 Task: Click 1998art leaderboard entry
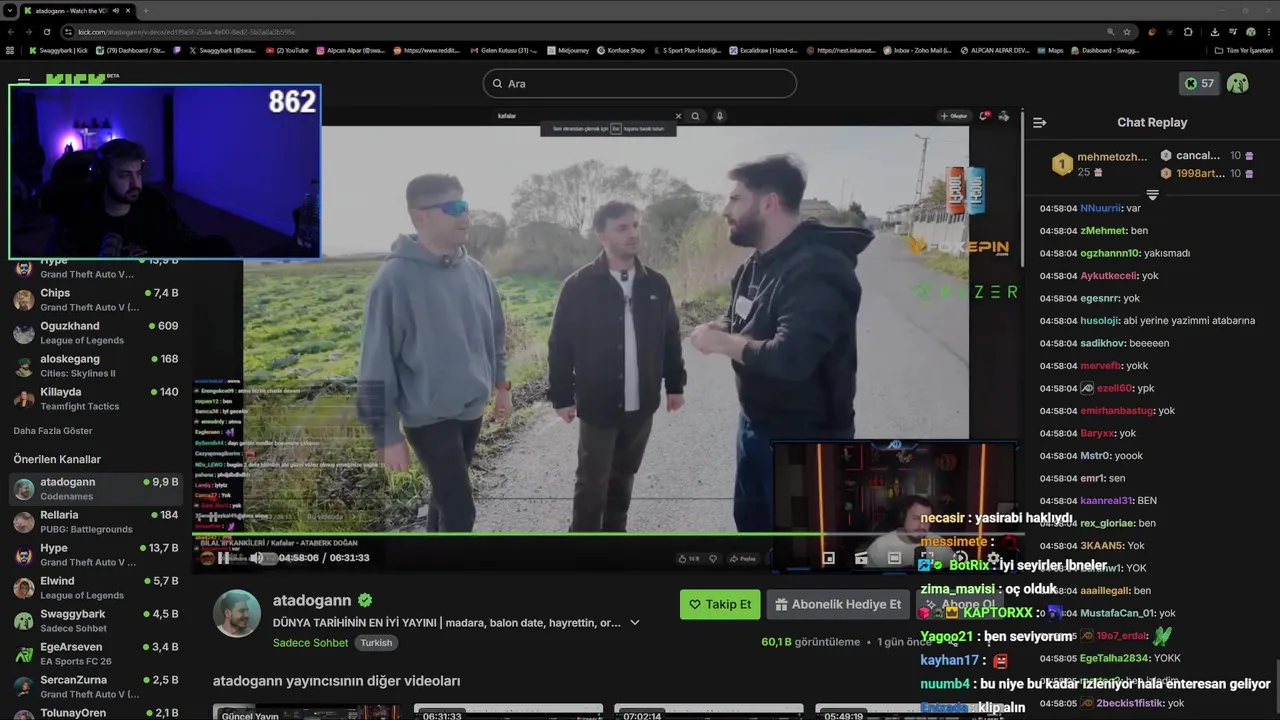coord(1207,173)
